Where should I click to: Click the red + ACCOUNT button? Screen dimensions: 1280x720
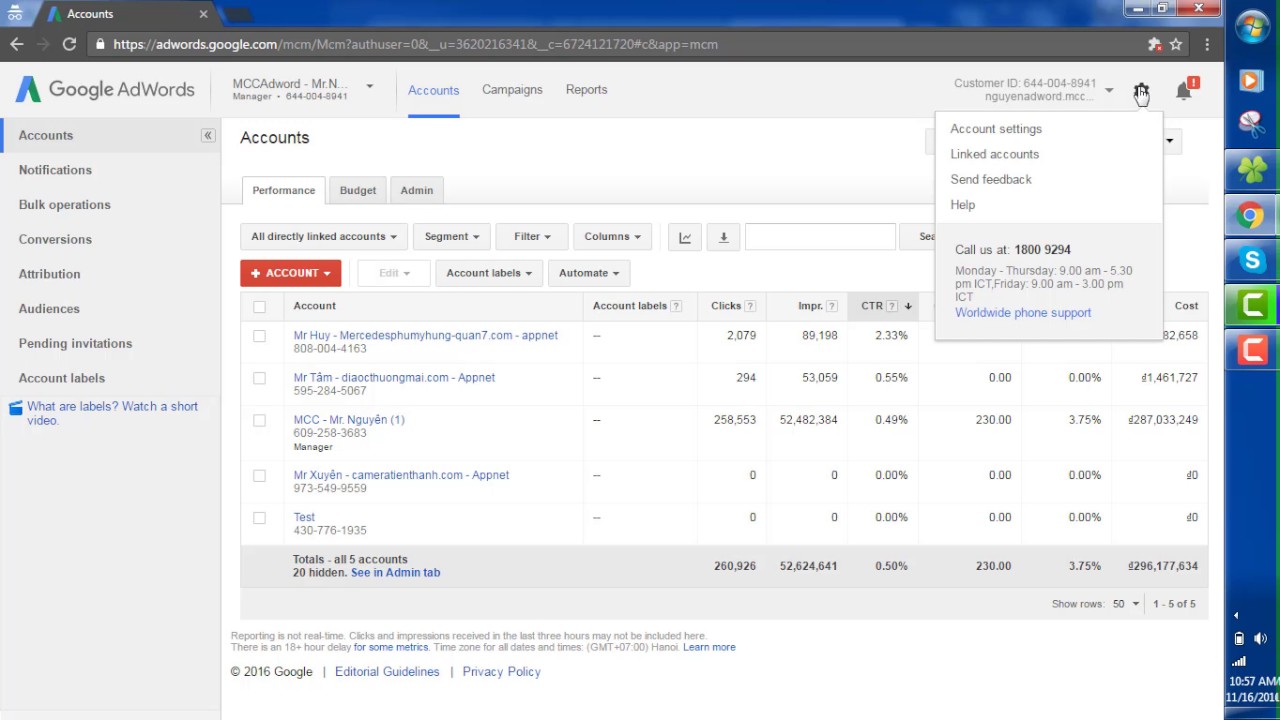pyautogui.click(x=291, y=273)
